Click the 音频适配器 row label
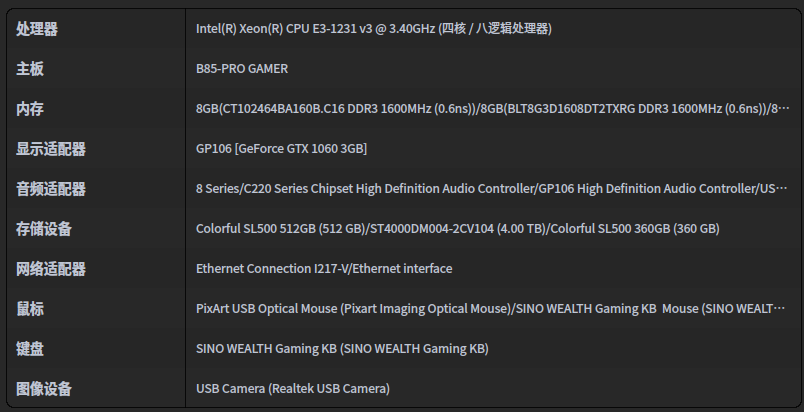Image resolution: width=804 pixels, height=412 pixels. (51, 189)
